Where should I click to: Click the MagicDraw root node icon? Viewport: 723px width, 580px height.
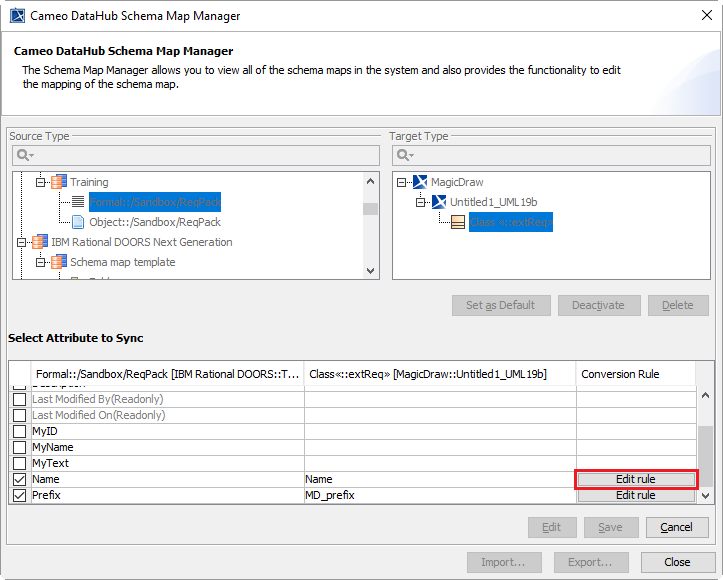click(420, 182)
